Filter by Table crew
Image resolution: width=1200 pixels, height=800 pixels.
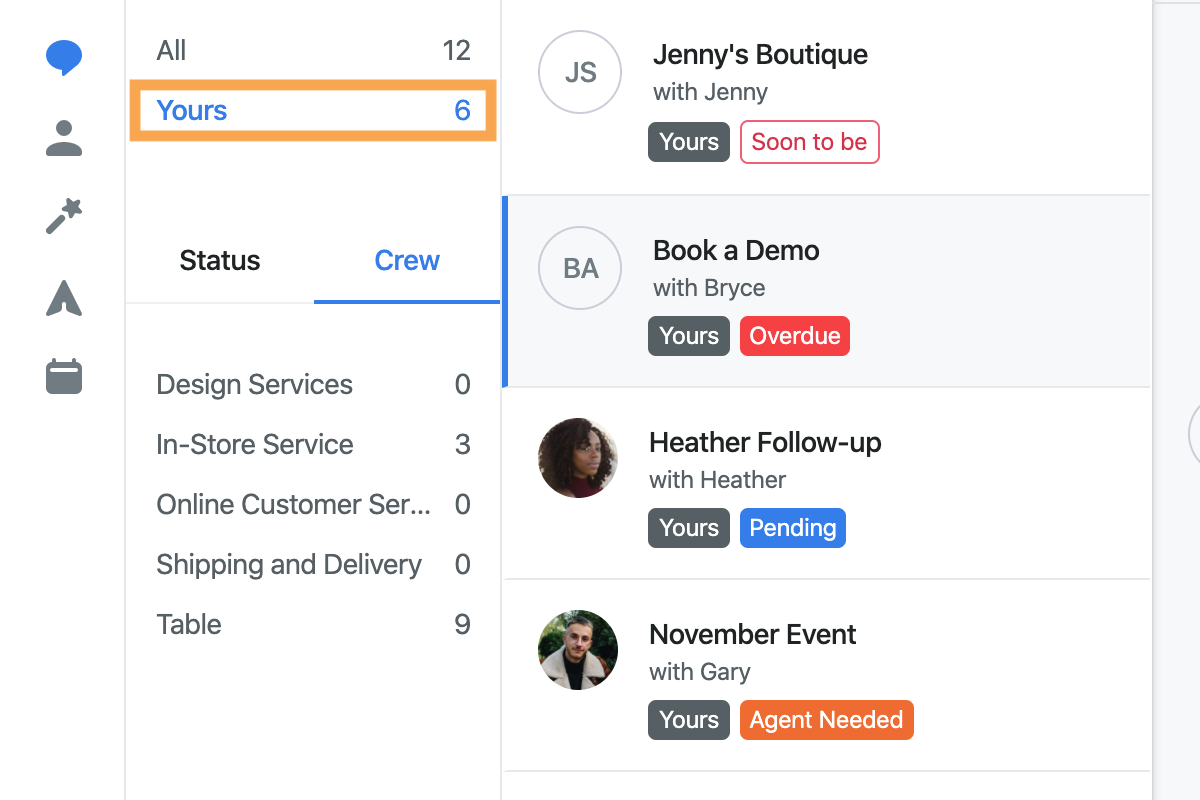tap(313, 625)
